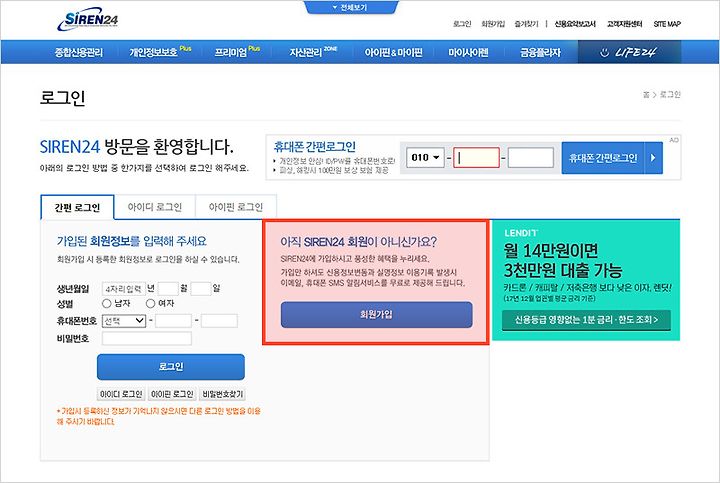720x483 pixels.
Task: Open the 종합신용관리 menu
Action: tap(79, 52)
